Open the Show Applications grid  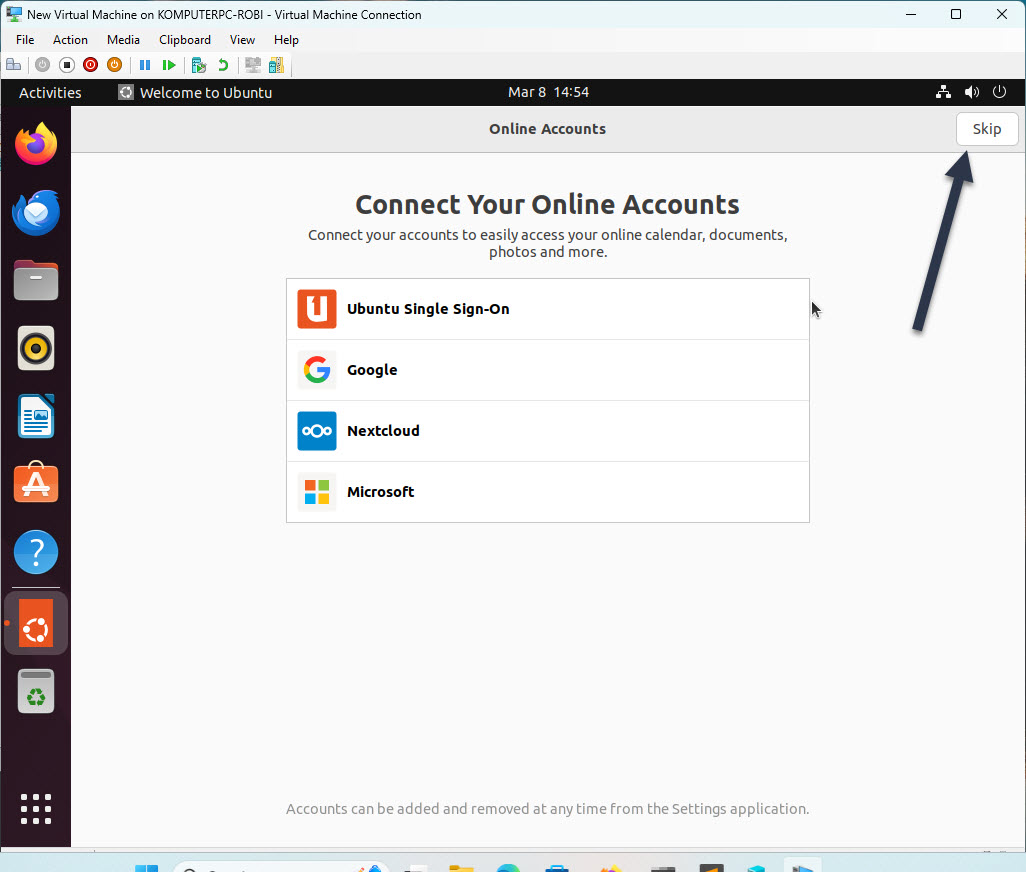click(x=36, y=809)
